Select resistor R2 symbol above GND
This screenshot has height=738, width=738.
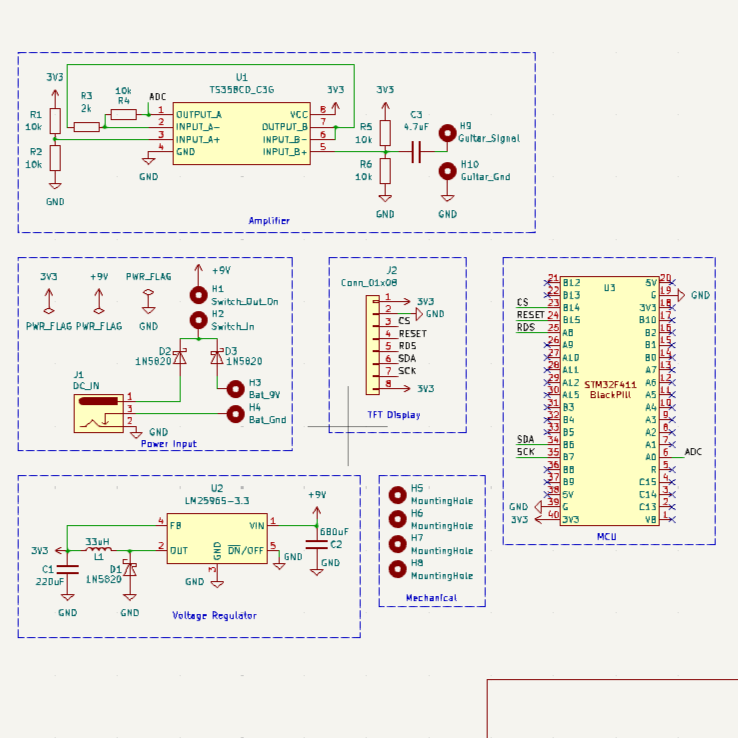55,158
